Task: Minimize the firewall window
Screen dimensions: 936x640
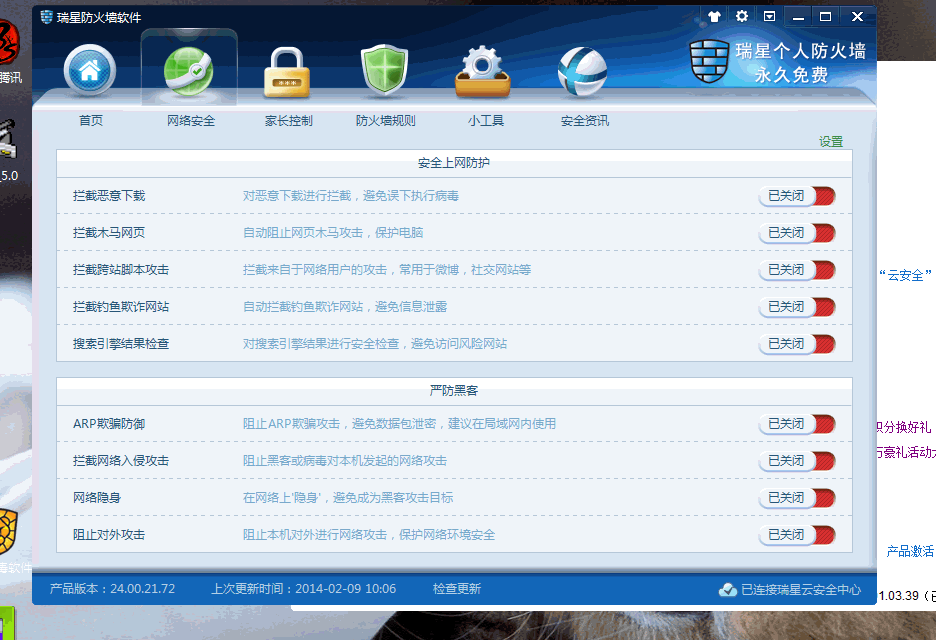Action: [x=798, y=17]
